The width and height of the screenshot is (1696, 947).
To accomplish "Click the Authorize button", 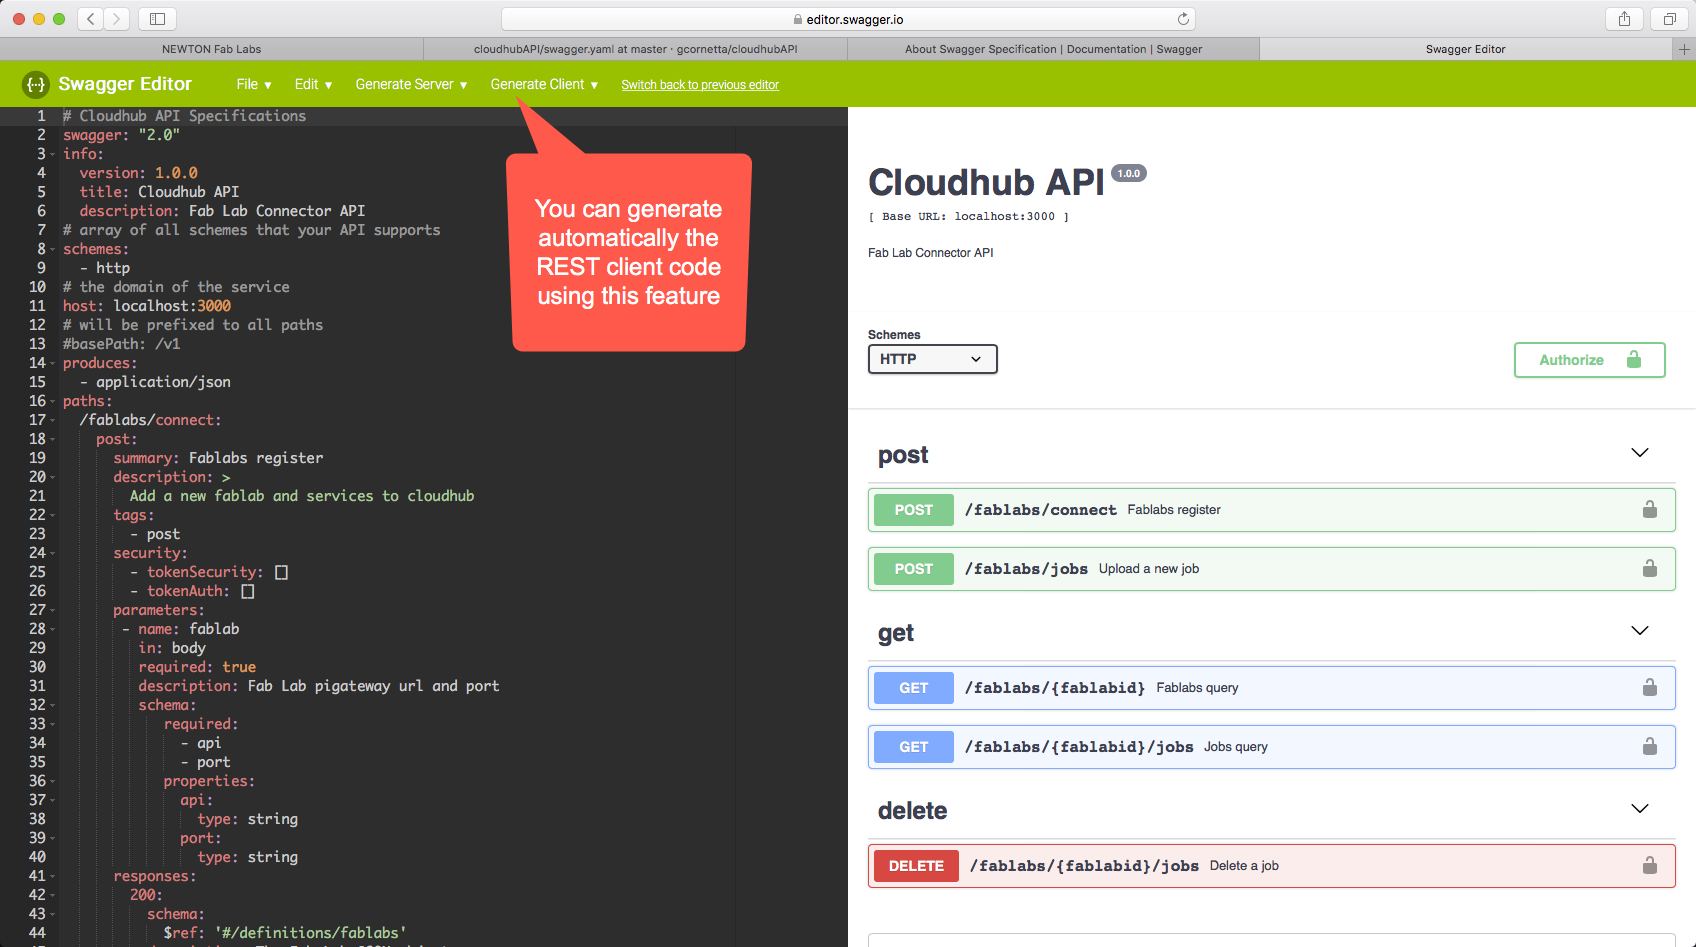I will (x=1590, y=360).
